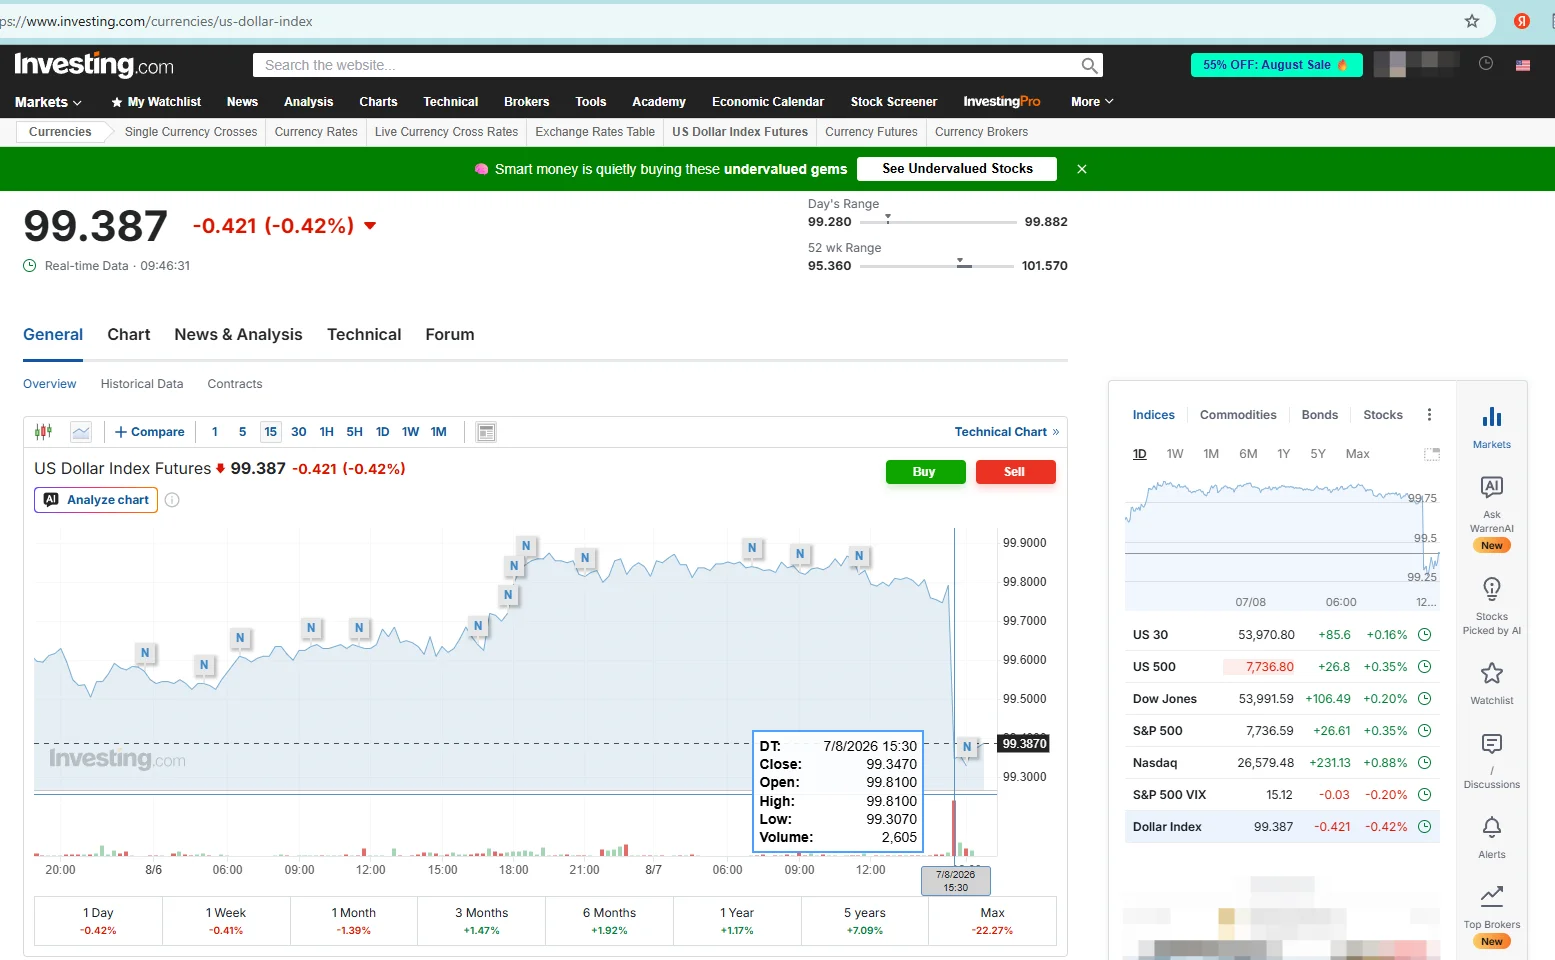1555x960 pixels.
Task: Open the news/table icon in chart toolbar
Action: click(x=486, y=432)
